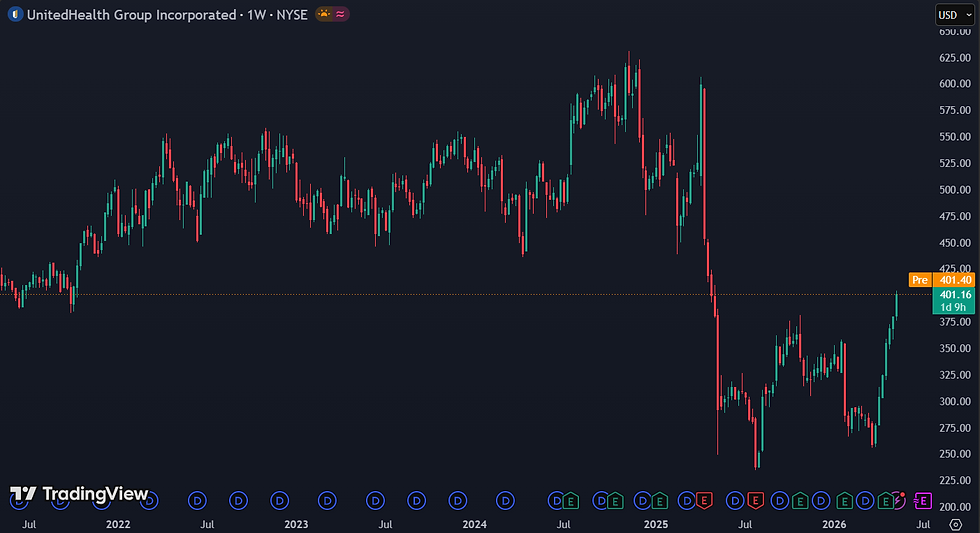Viewport: 980px width, 533px height.
Task: Open the January 2026 green earnings marker
Action: [844, 501]
